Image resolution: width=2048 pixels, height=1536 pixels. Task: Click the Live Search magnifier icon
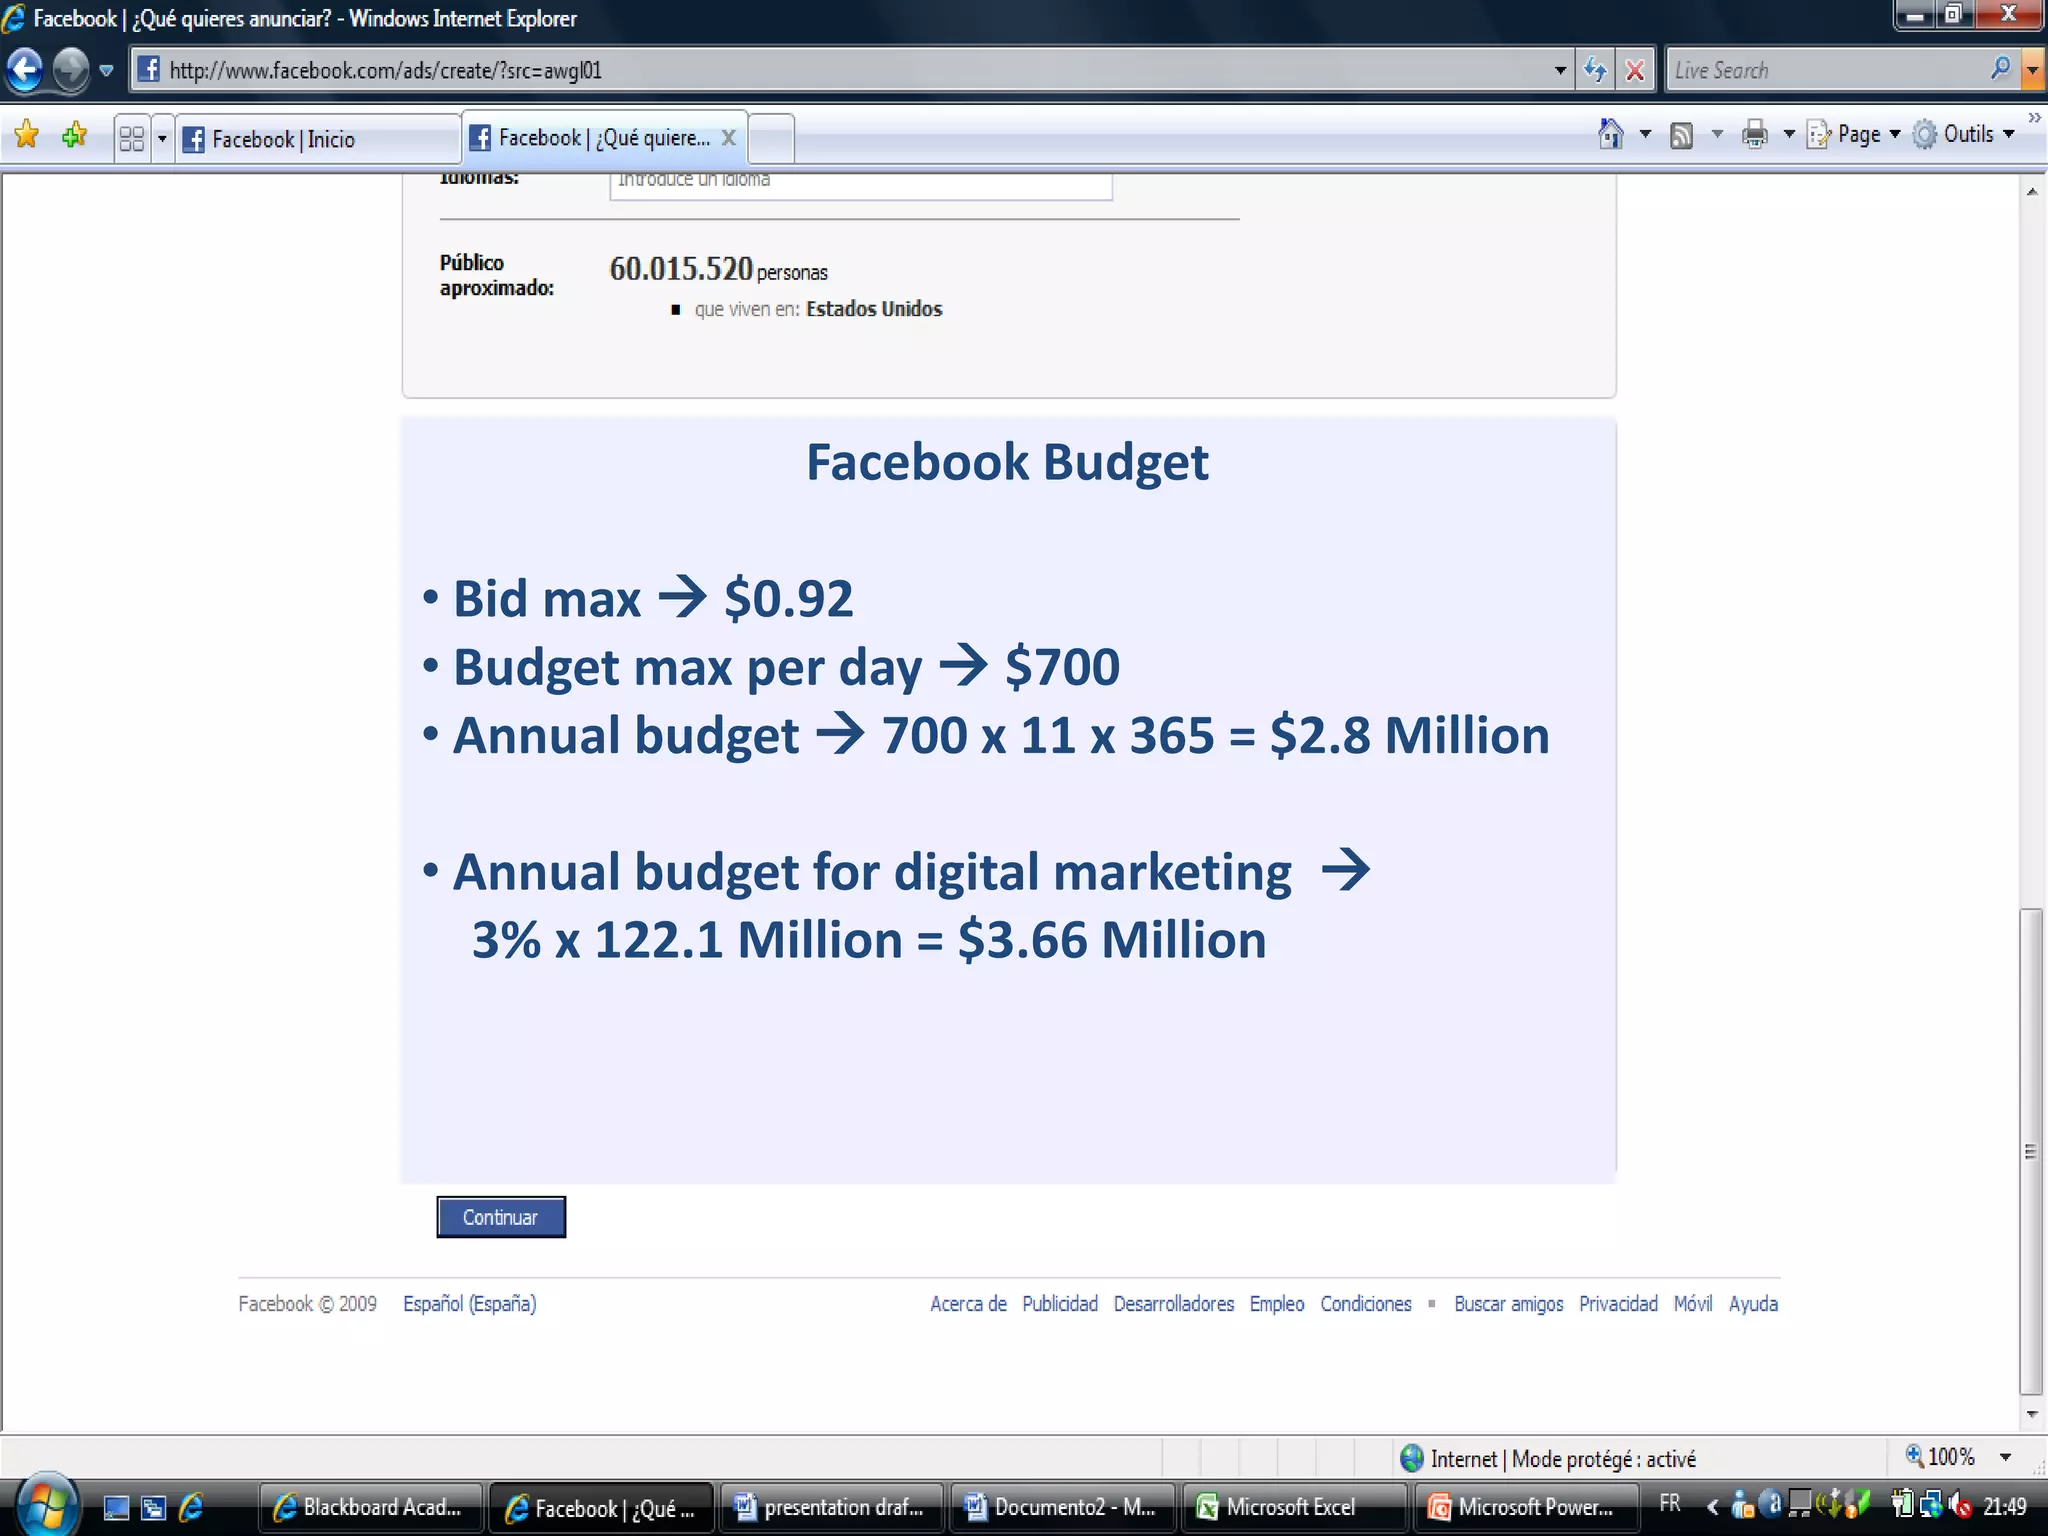pyautogui.click(x=2000, y=69)
